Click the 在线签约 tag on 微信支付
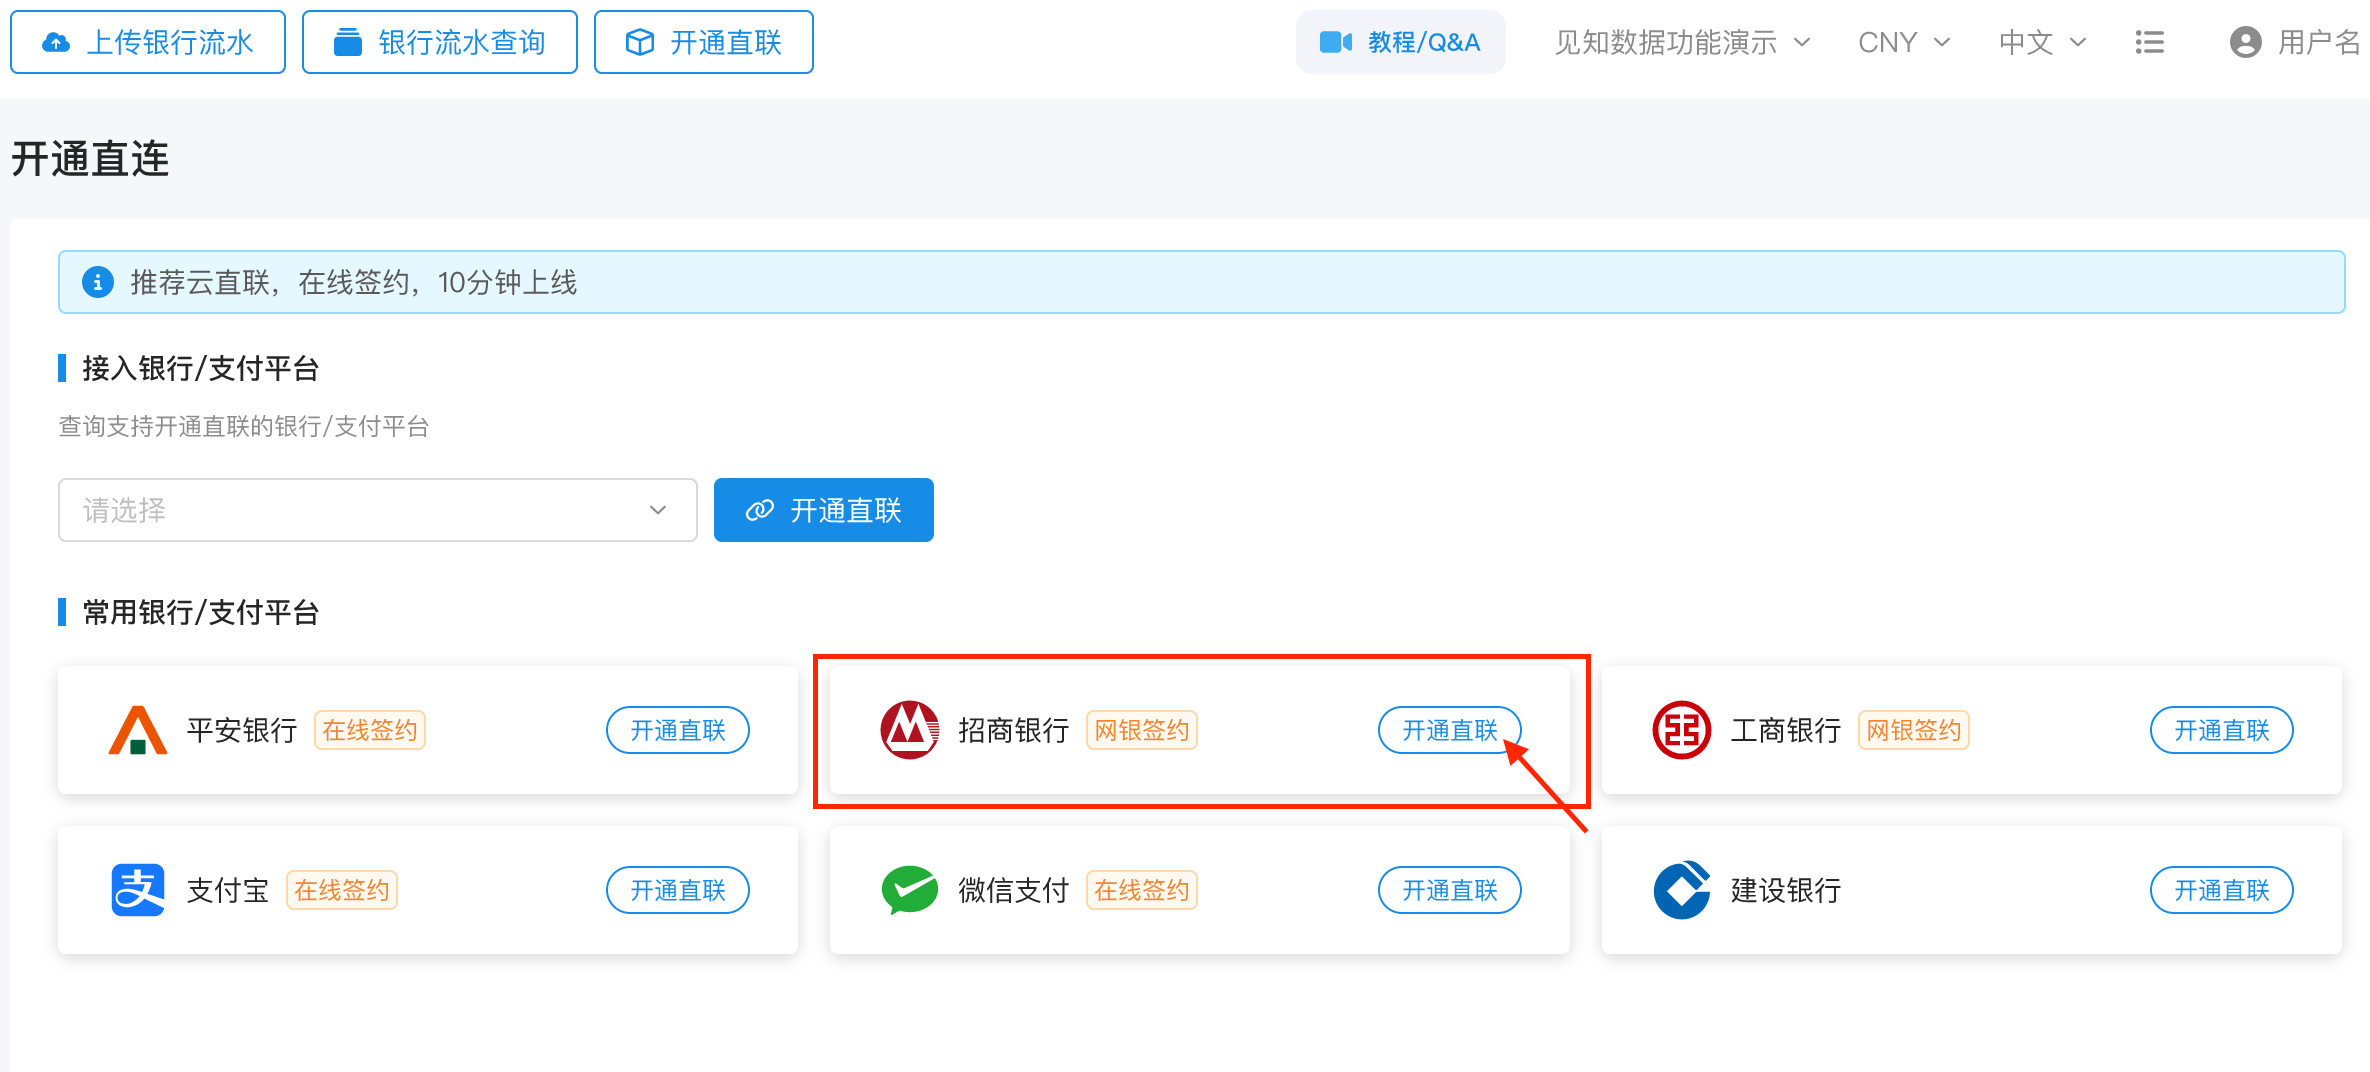Viewport: 2370px width, 1072px height. 1142,890
